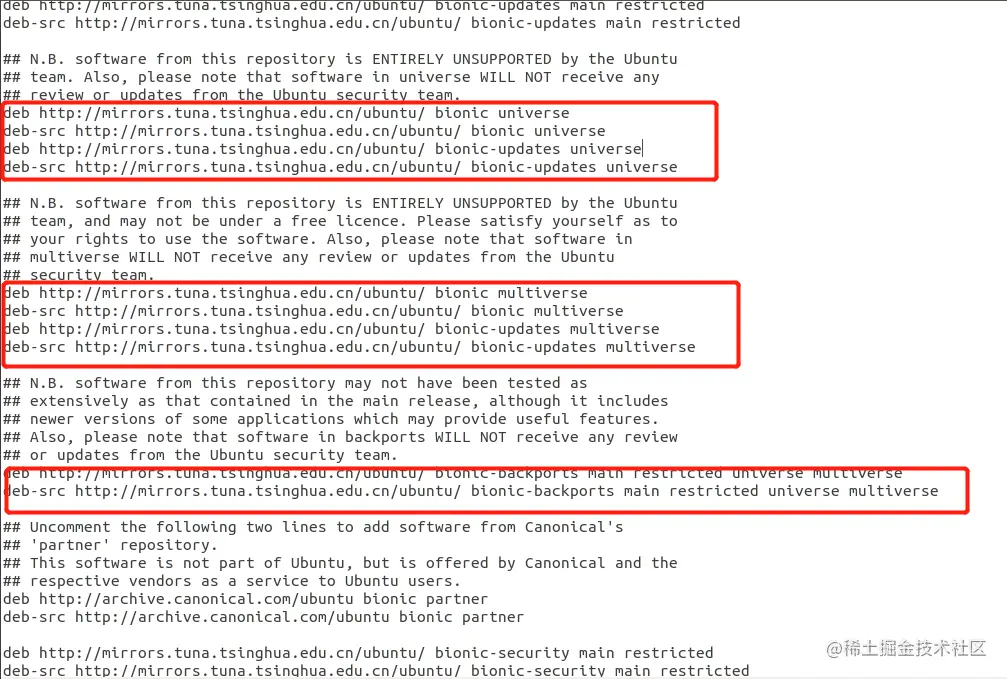
Task: Click the deb-src bionic-updates main restricted line
Action: (x=371, y=23)
